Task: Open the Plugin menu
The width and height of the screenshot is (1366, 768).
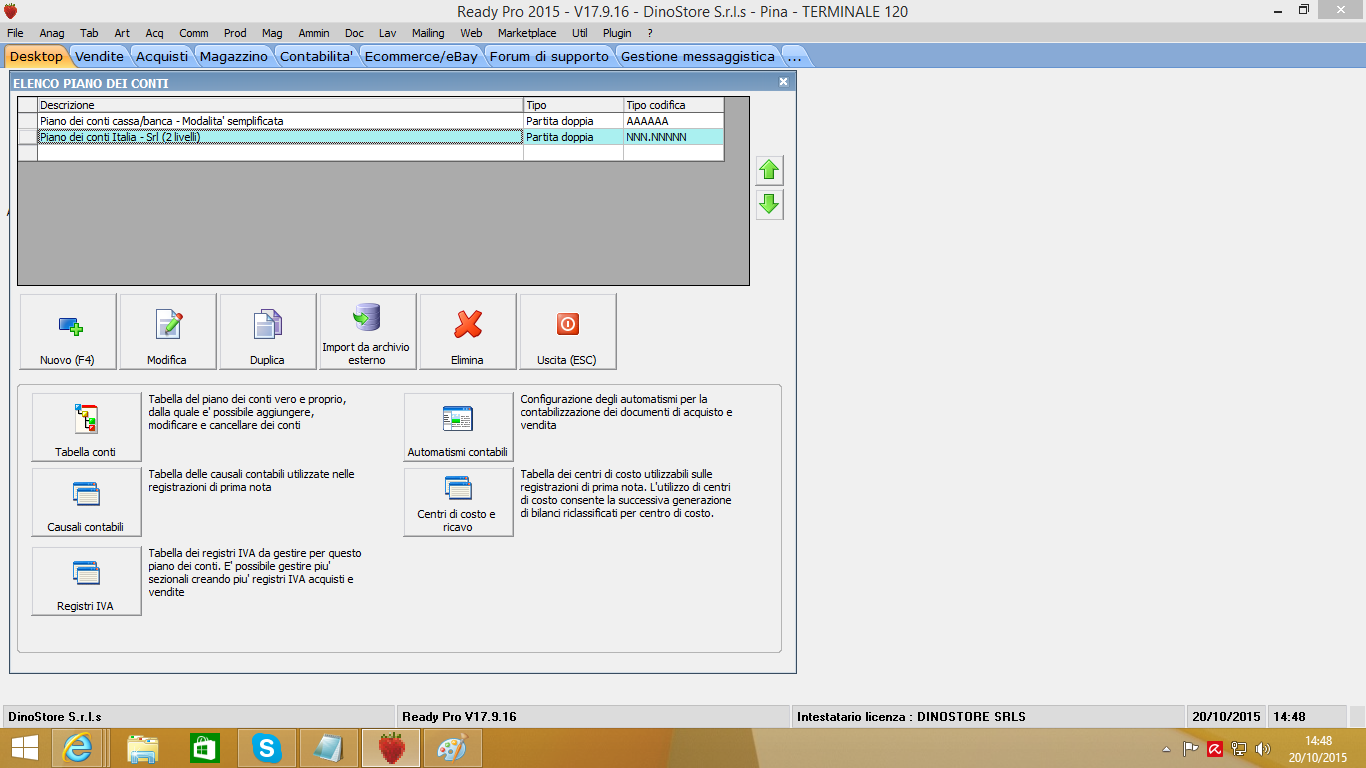Action: pos(617,33)
